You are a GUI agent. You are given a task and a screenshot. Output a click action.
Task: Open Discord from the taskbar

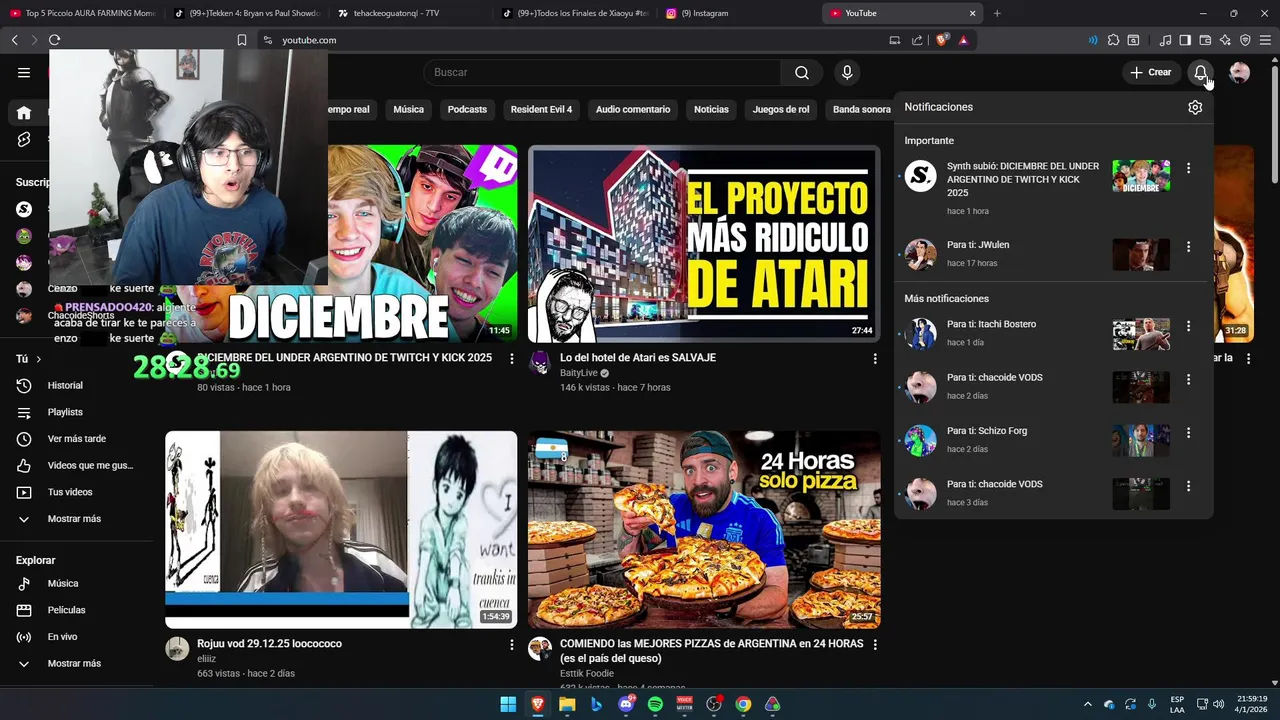626,704
